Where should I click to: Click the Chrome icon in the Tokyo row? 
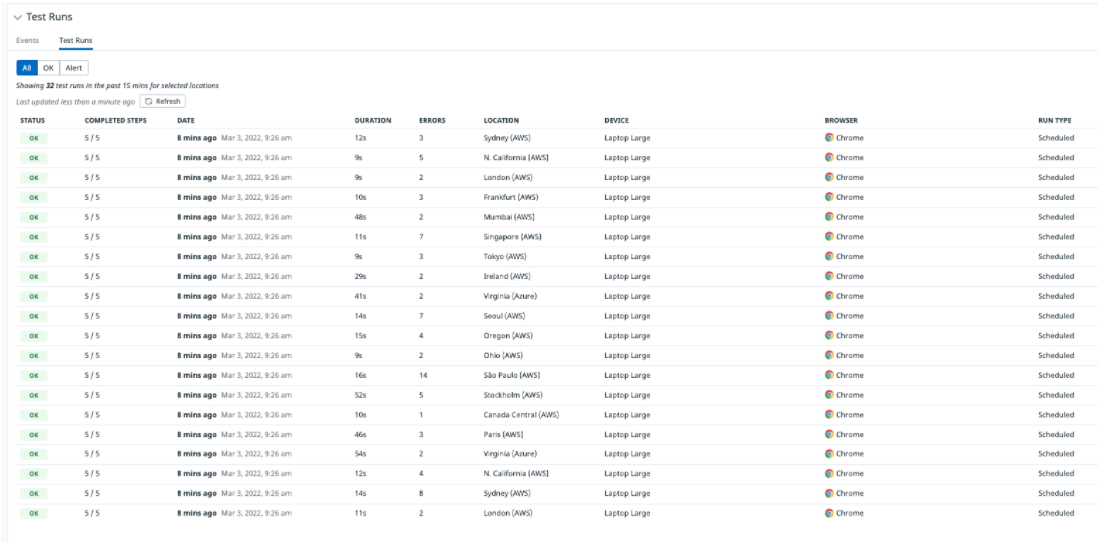coord(829,256)
